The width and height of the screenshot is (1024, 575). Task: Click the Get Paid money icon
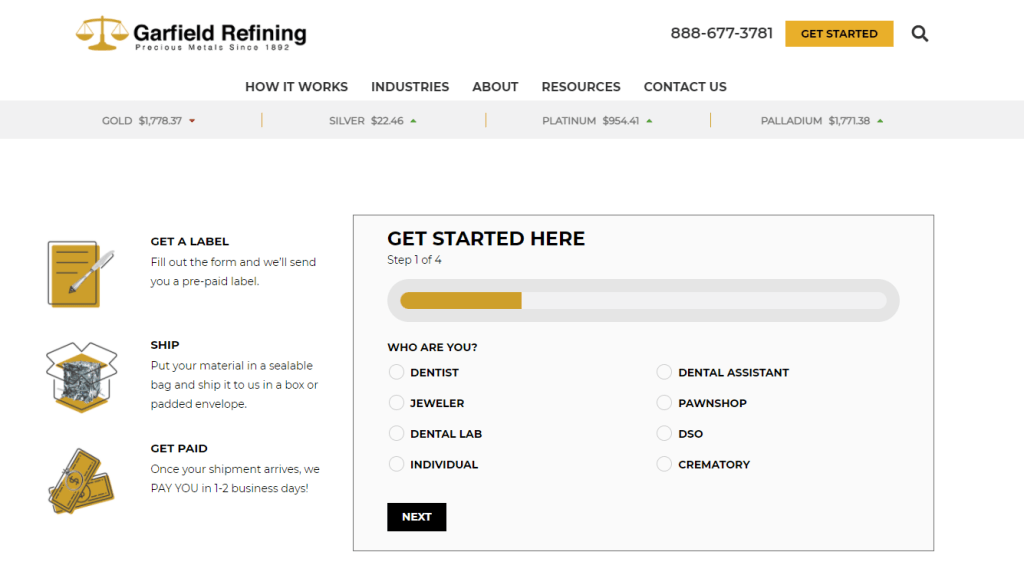click(81, 480)
